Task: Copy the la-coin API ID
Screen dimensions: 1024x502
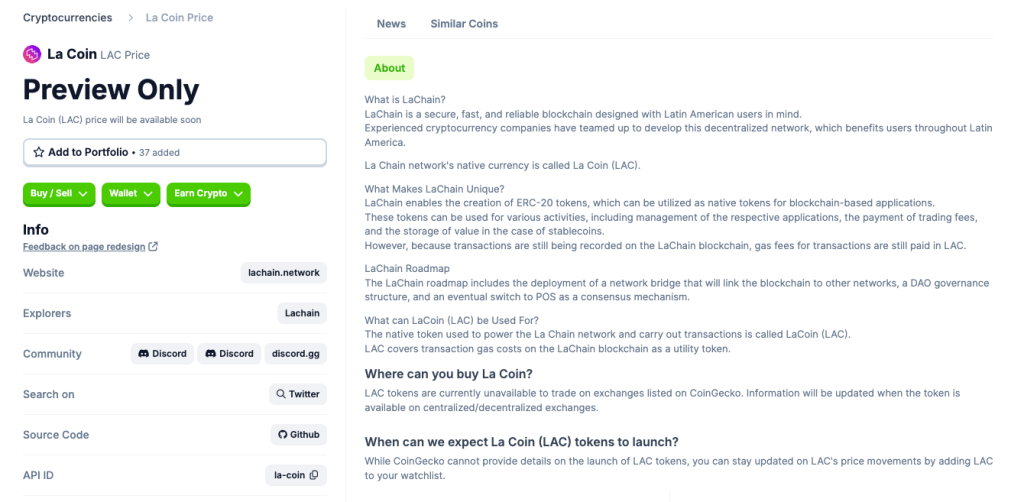Action: point(314,475)
